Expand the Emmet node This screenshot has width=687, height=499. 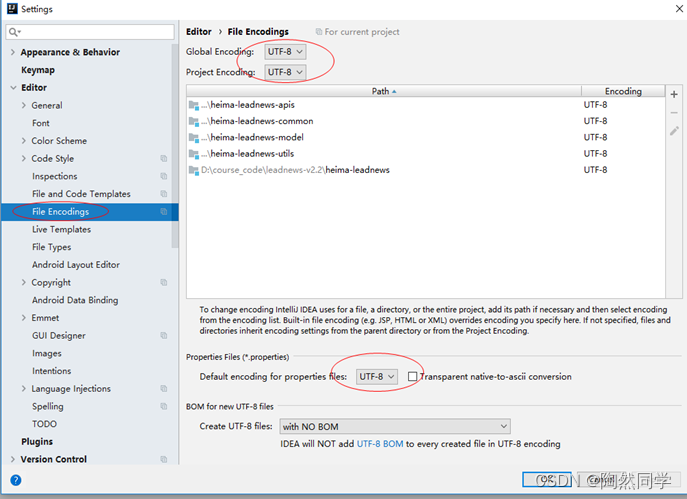point(24,318)
